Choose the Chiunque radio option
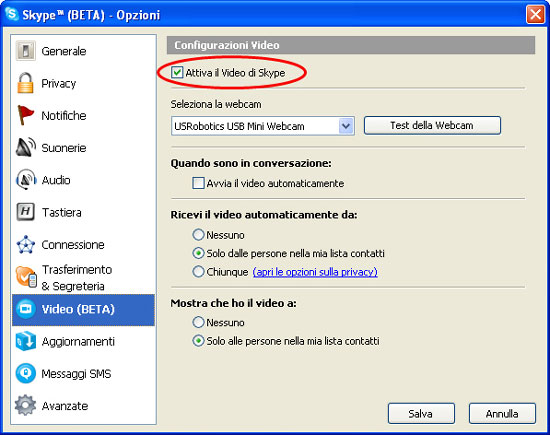 (198, 272)
